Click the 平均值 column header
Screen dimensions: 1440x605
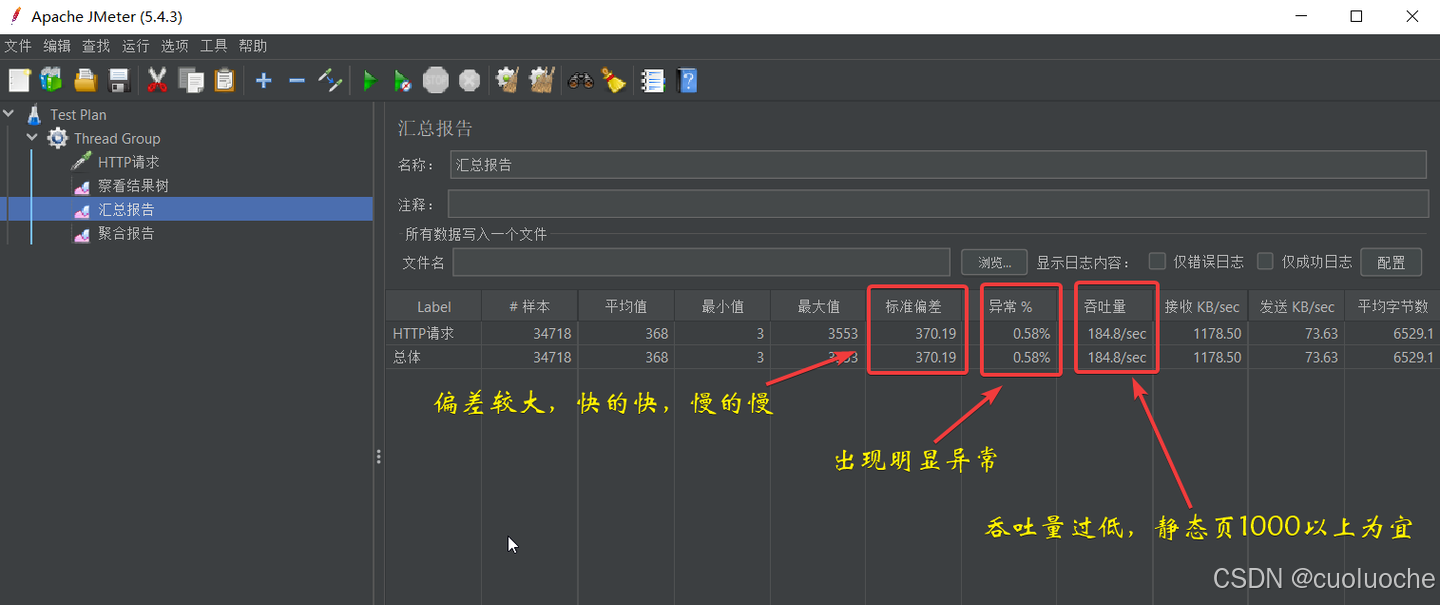(626, 307)
